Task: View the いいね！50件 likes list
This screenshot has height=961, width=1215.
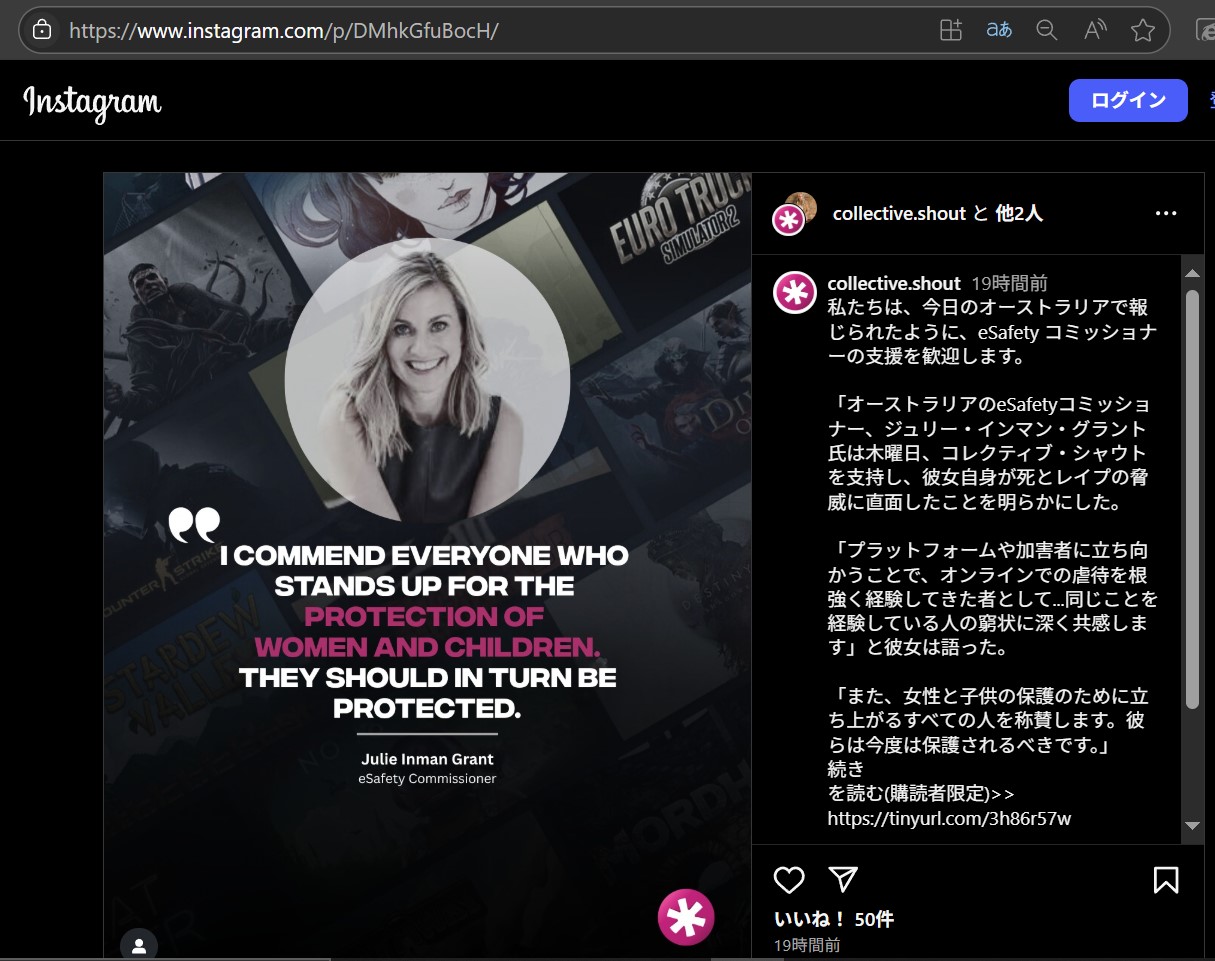Action: (834, 919)
